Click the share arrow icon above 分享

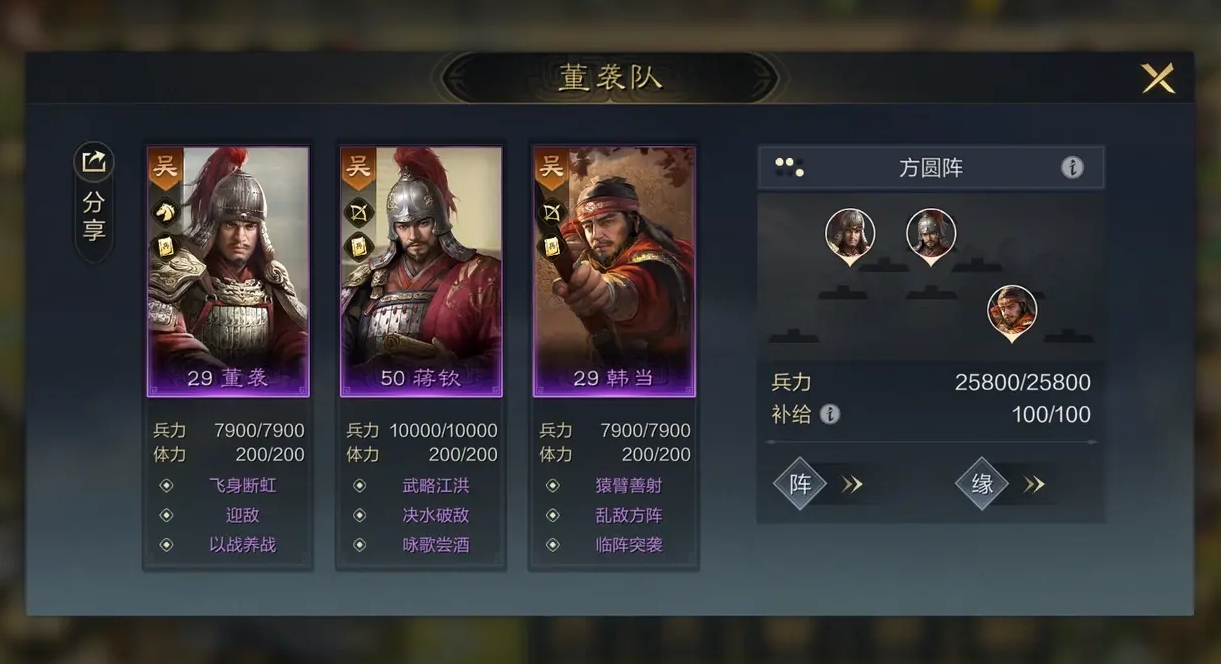coord(94,161)
